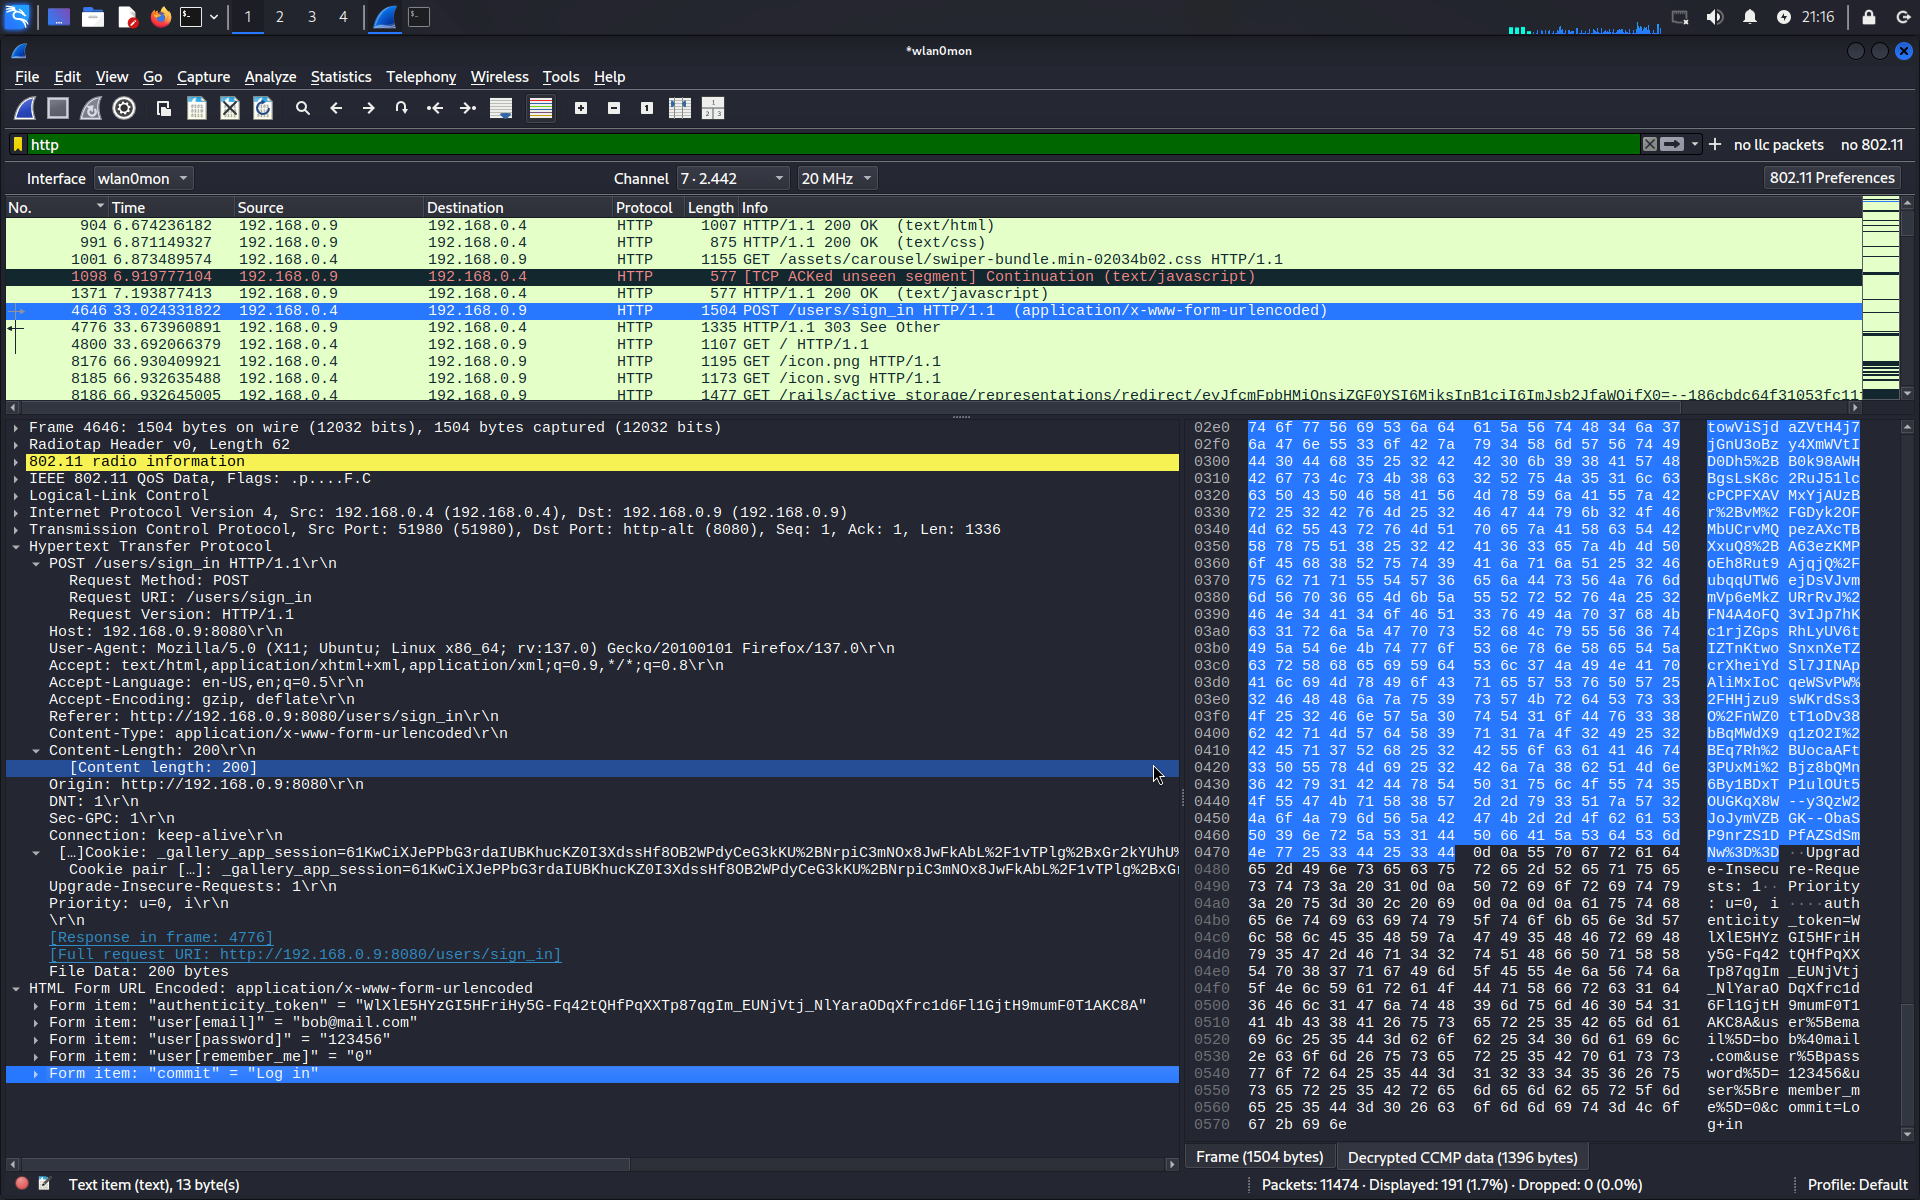The width and height of the screenshot is (1920, 1200).
Task: Follow the Response in frame 4776 link
Action: coord(161,938)
